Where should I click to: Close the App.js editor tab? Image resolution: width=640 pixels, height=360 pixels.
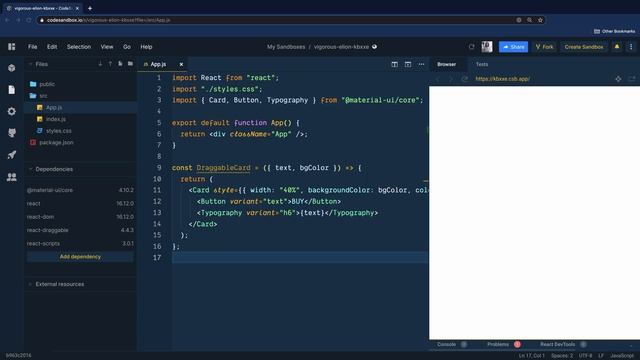tap(181, 64)
